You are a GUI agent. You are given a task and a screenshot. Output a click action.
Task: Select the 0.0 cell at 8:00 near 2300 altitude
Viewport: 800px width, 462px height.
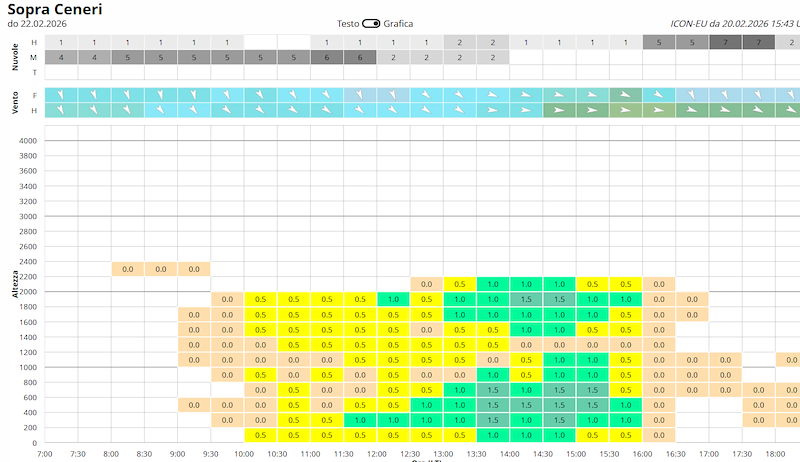pyautogui.click(x=128, y=269)
